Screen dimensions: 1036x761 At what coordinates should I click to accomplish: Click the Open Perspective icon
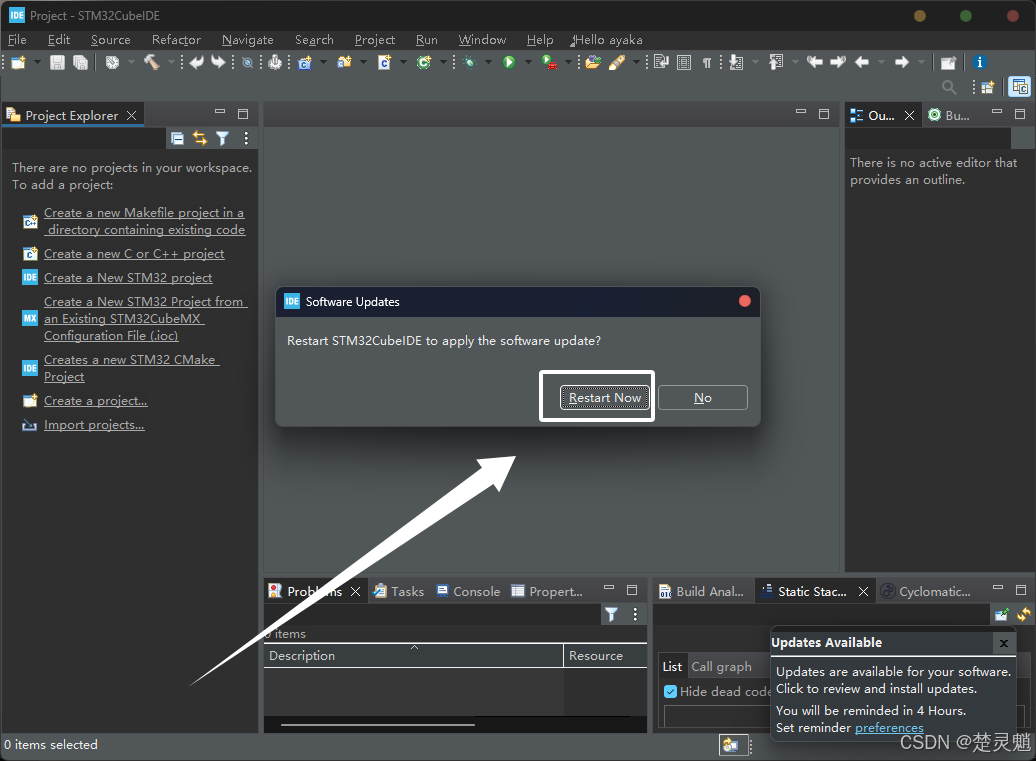point(988,87)
